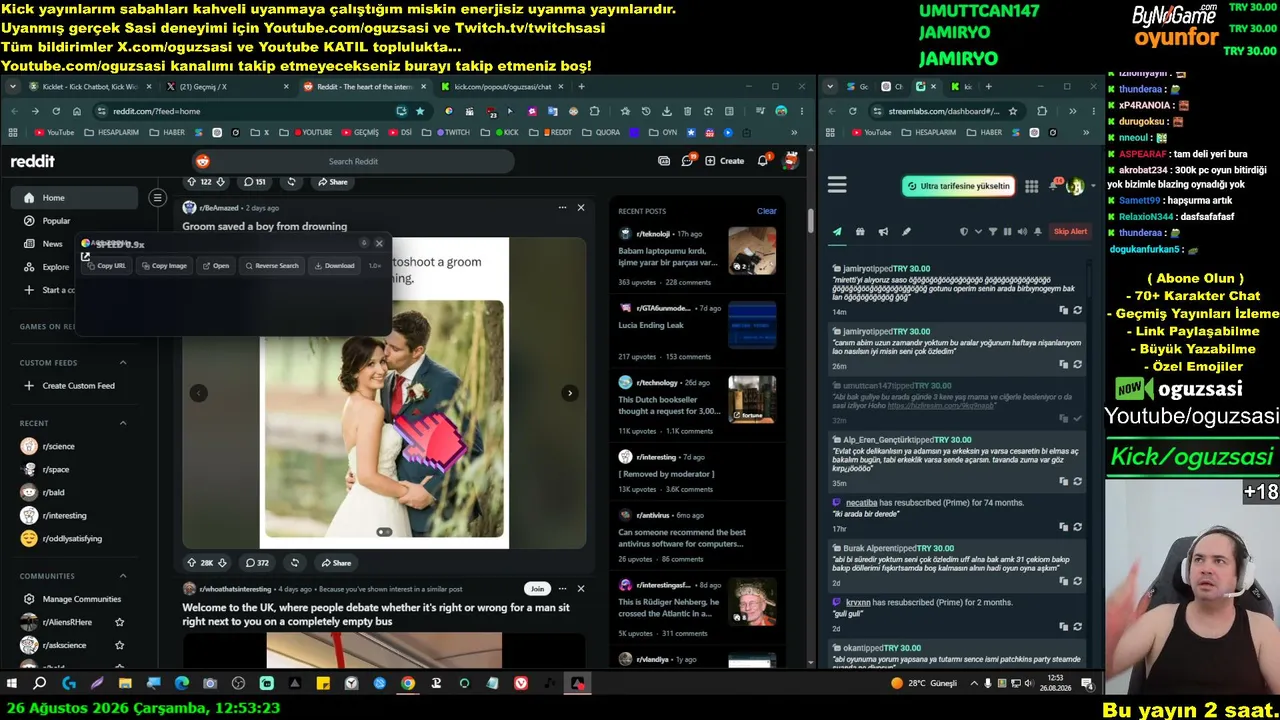
Task: Close the image speed overlay popup
Action: (x=379, y=243)
